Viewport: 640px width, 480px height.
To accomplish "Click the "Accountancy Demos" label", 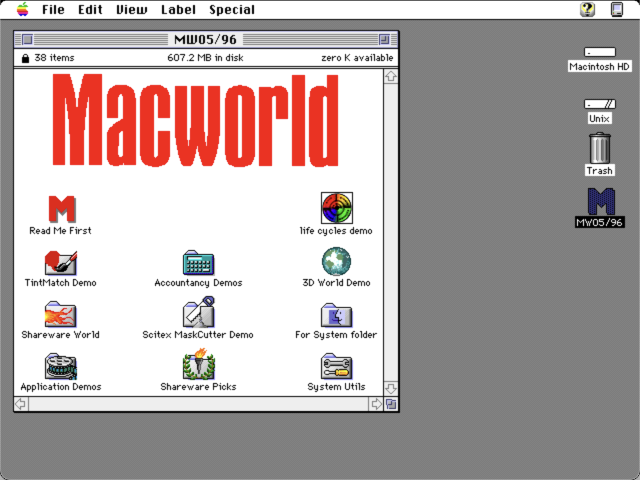I will click(198, 282).
